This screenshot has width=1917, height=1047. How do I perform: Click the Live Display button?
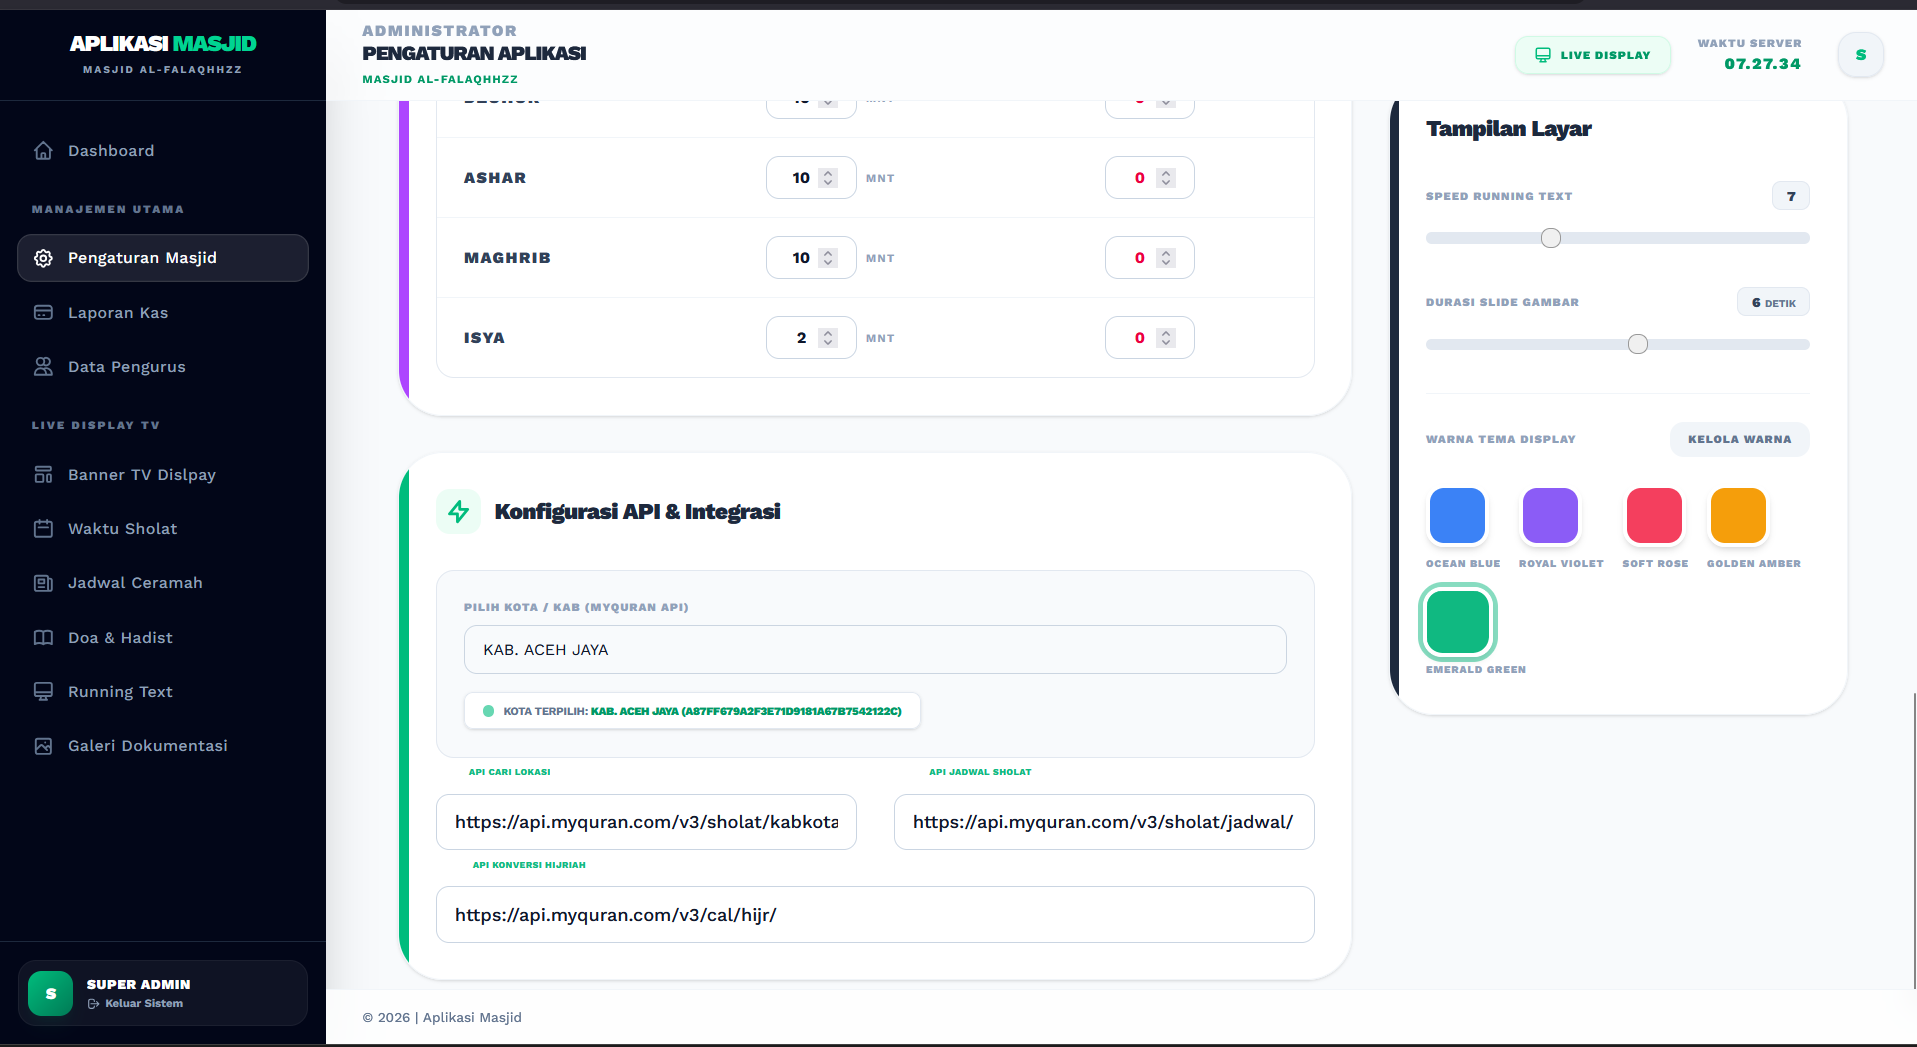coord(1593,55)
